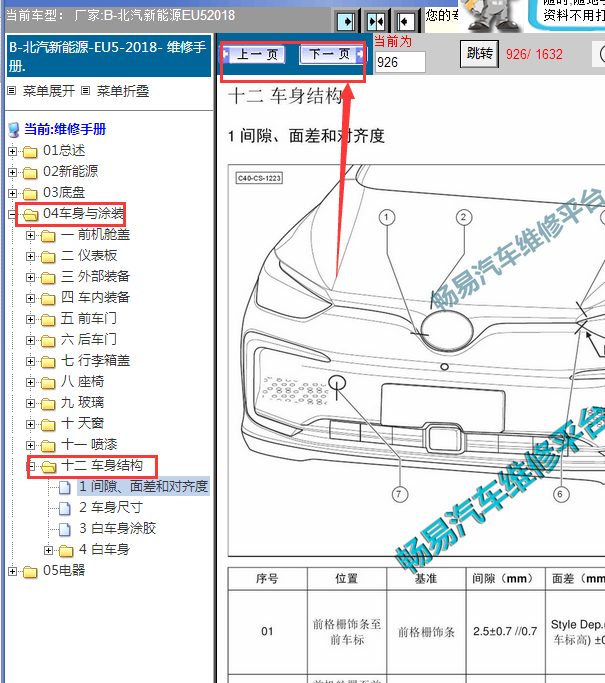Expand the 02新能源 tree node
The height and width of the screenshot is (683, 605).
pos(13,172)
